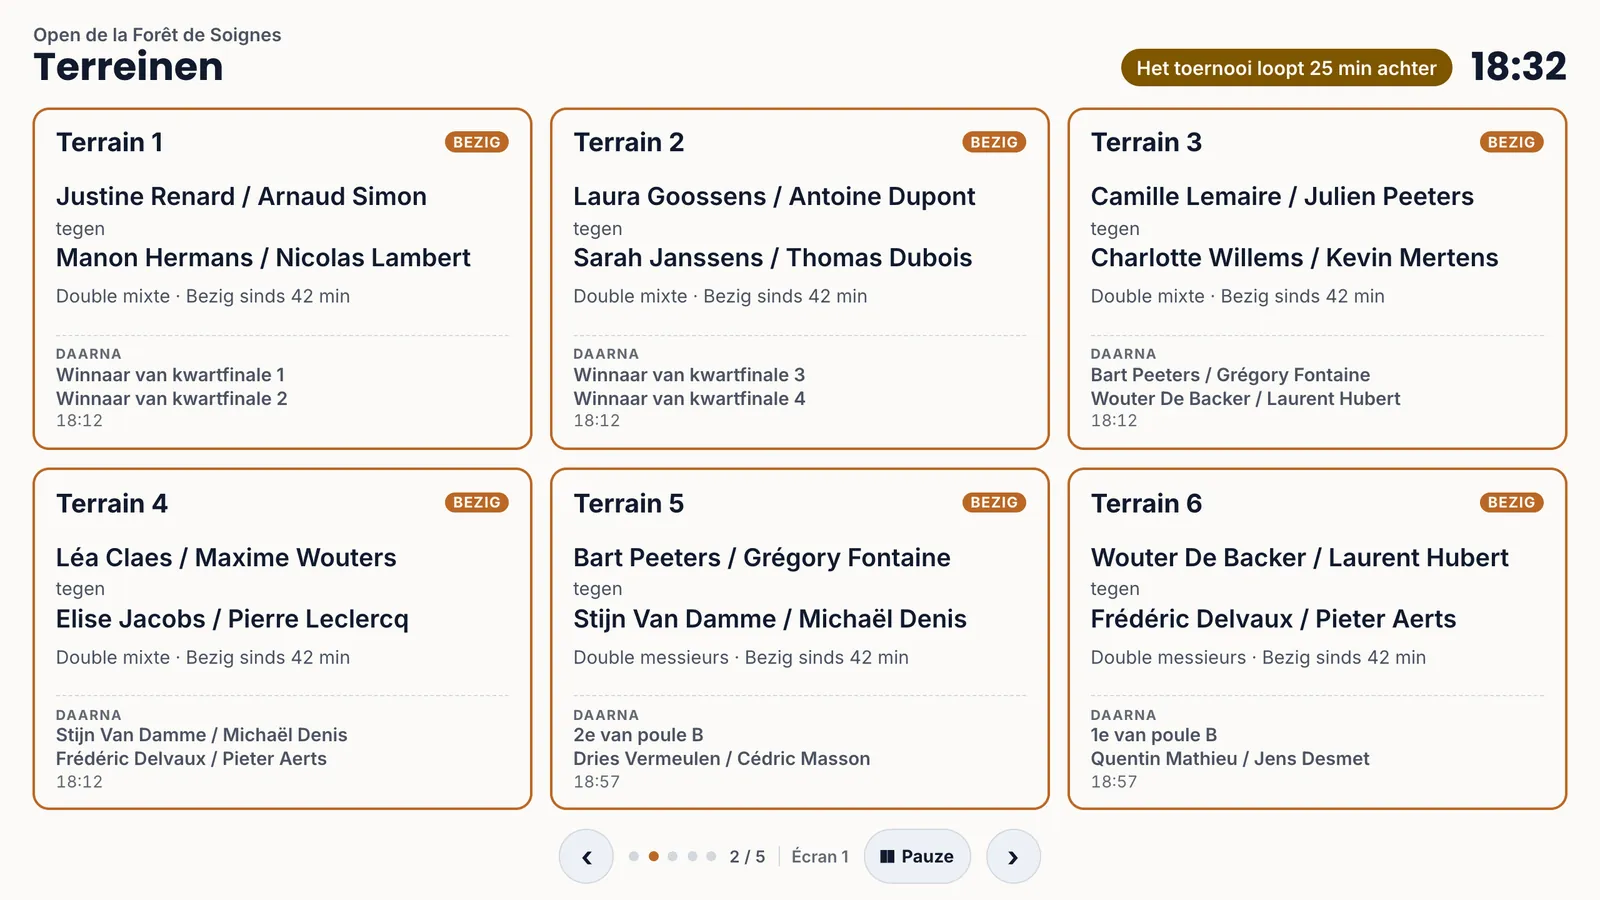Open the Terrain 5 card title
The height and width of the screenshot is (900, 1600).
629,503
